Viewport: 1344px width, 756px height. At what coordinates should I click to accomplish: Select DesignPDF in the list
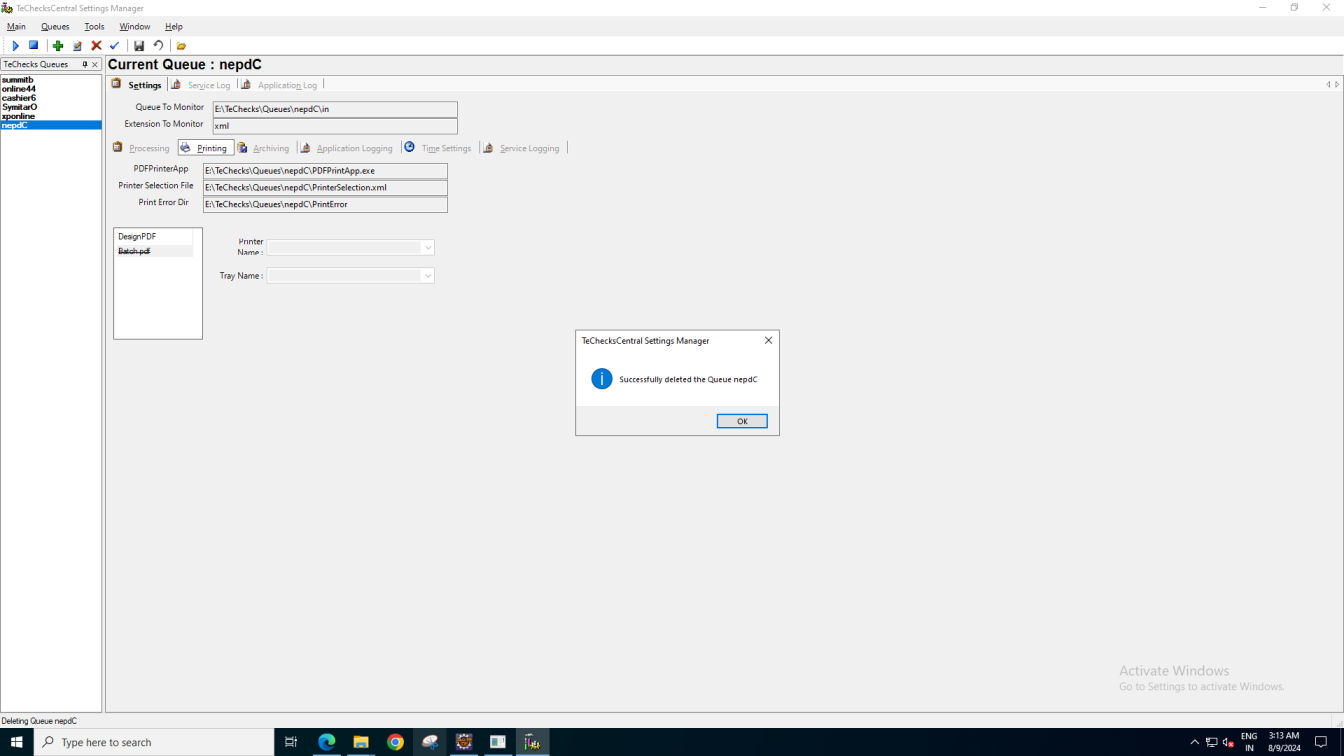(137, 237)
